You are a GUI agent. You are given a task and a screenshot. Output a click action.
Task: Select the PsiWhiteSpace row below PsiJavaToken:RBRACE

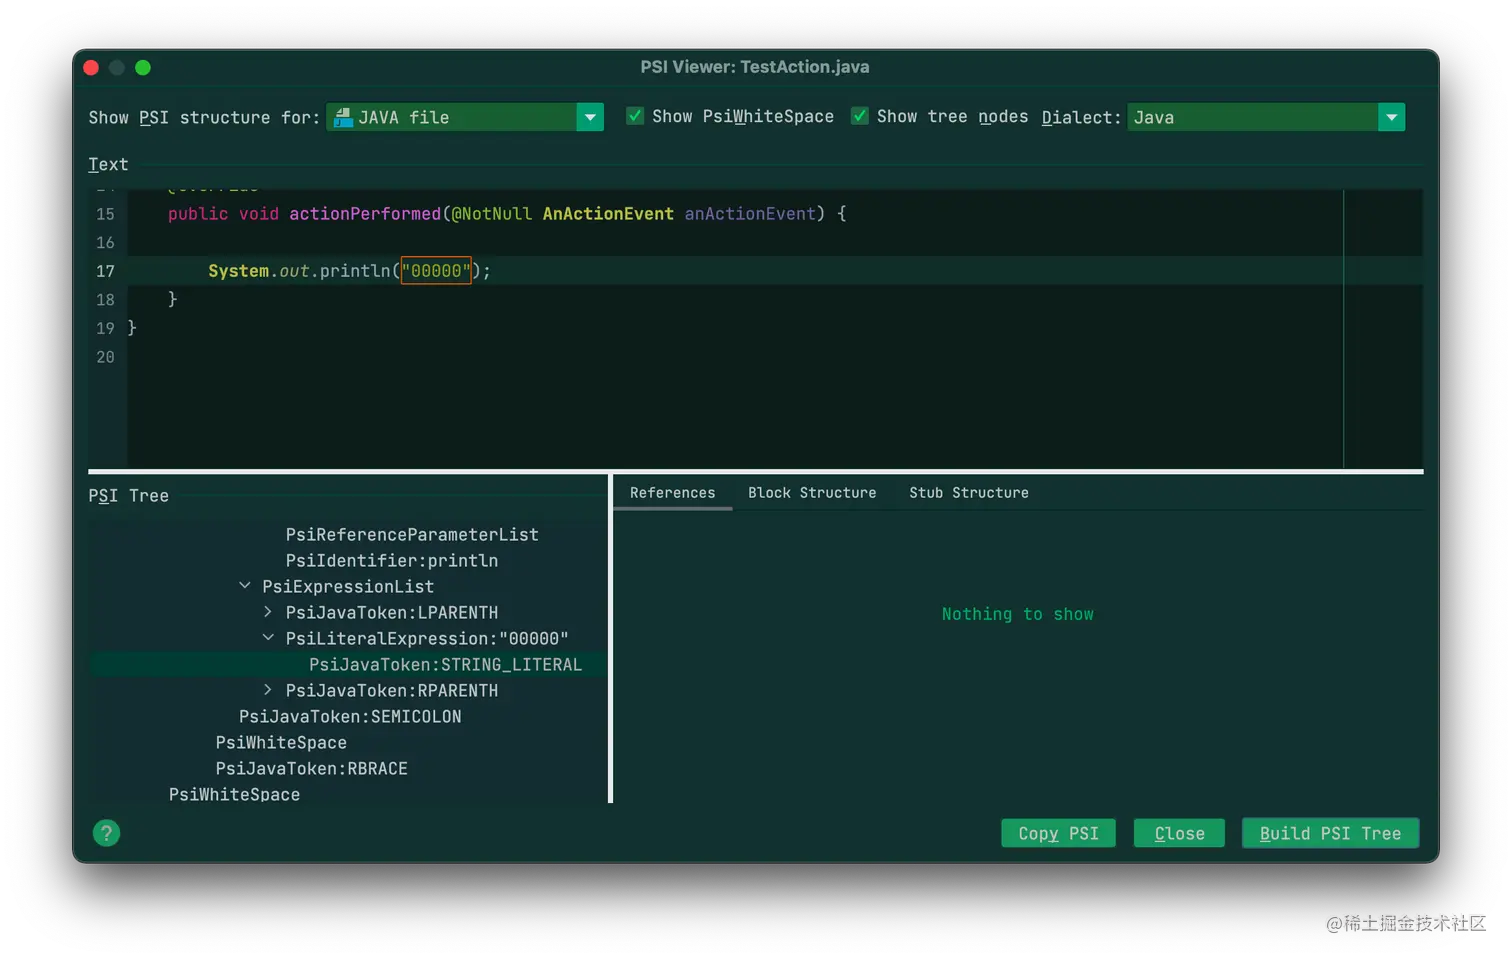pos(234,794)
